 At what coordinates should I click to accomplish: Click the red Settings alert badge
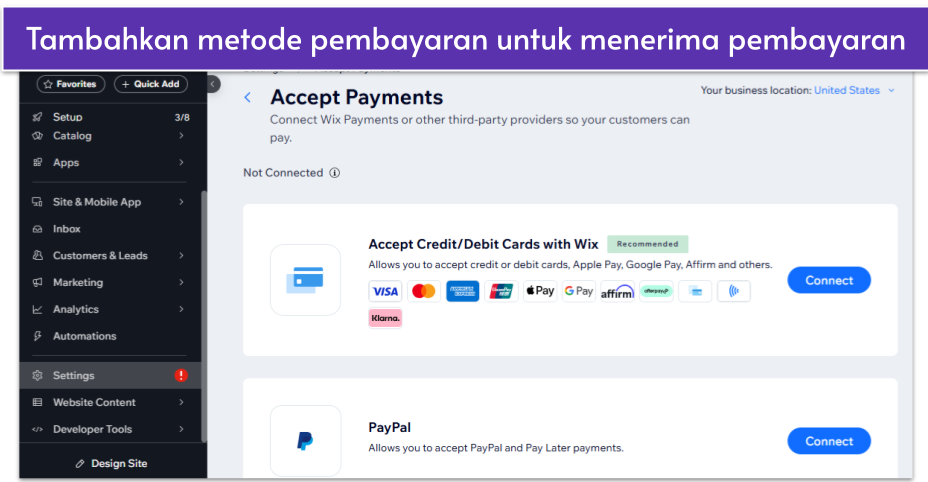pos(181,375)
